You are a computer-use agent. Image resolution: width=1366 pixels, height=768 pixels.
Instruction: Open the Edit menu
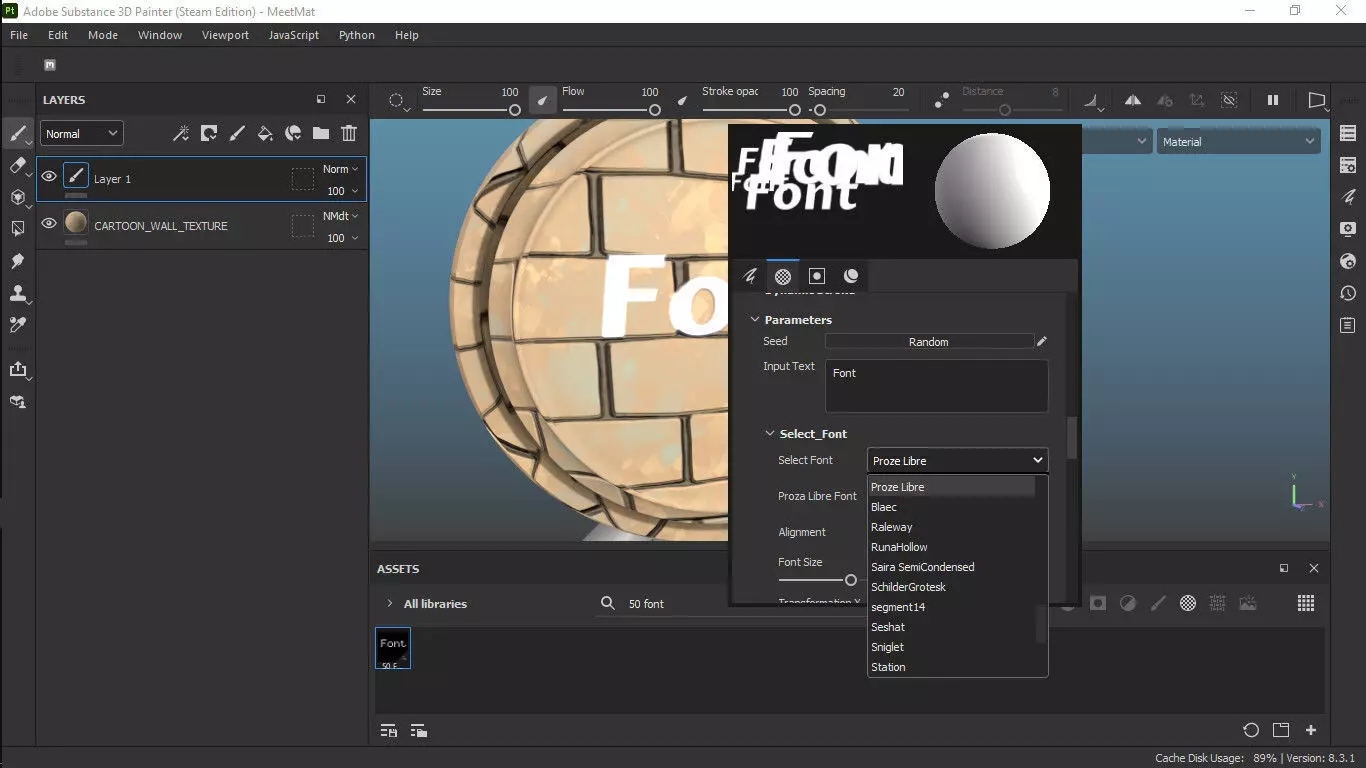(58, 35)
